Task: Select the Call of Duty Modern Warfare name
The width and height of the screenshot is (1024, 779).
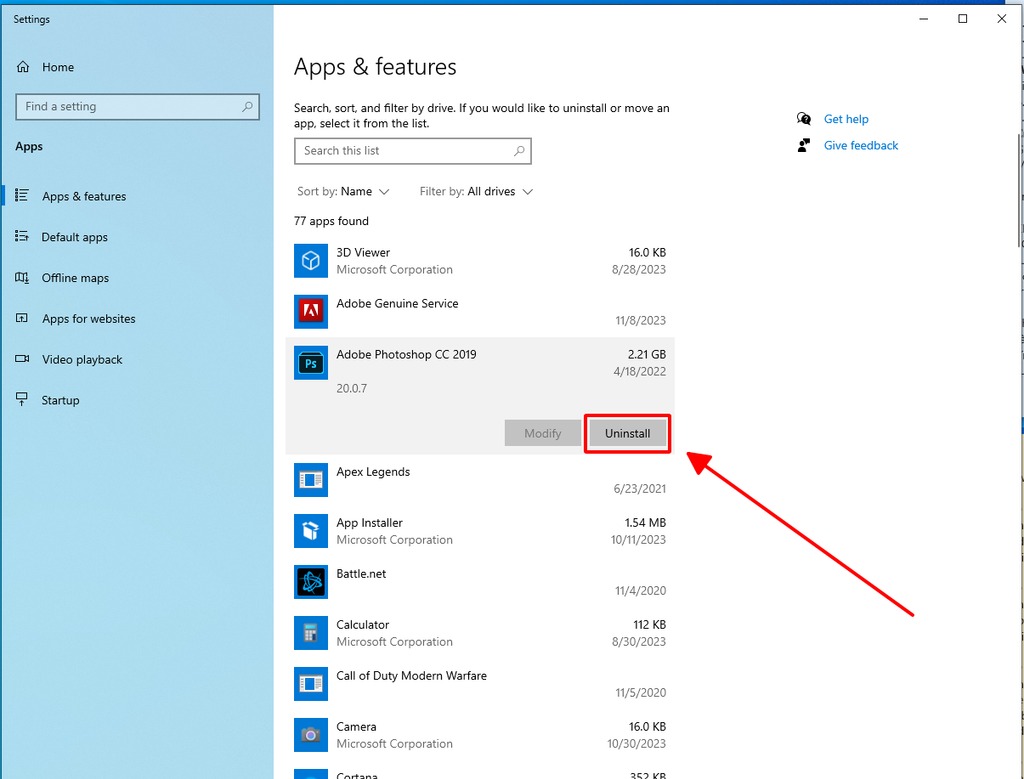Action: [411, 675]
